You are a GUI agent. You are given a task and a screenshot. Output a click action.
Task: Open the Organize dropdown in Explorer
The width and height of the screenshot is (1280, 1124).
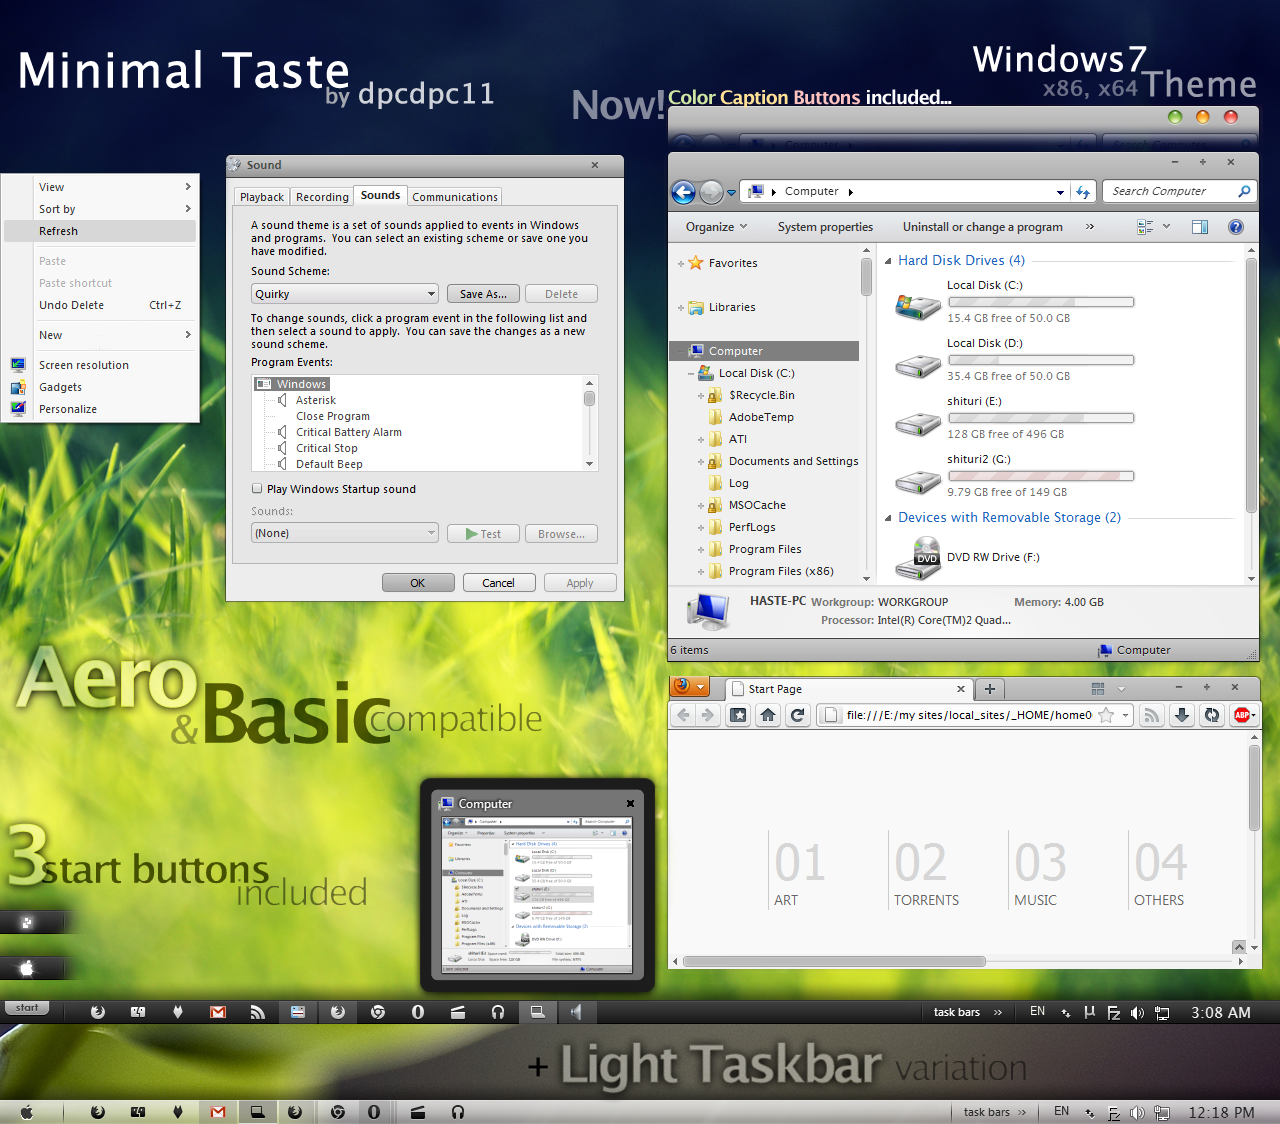click(x=716, y=227)
